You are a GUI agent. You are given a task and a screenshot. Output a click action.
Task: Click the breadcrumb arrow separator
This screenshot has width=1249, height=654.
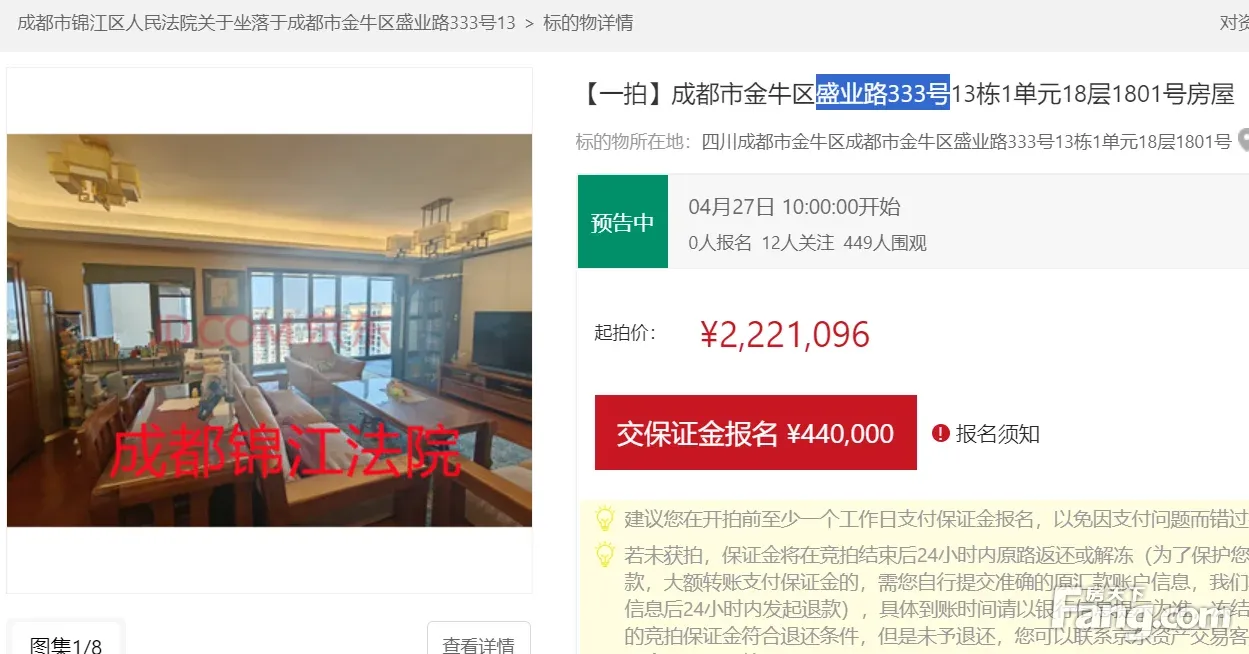click(x=530, y=22)
